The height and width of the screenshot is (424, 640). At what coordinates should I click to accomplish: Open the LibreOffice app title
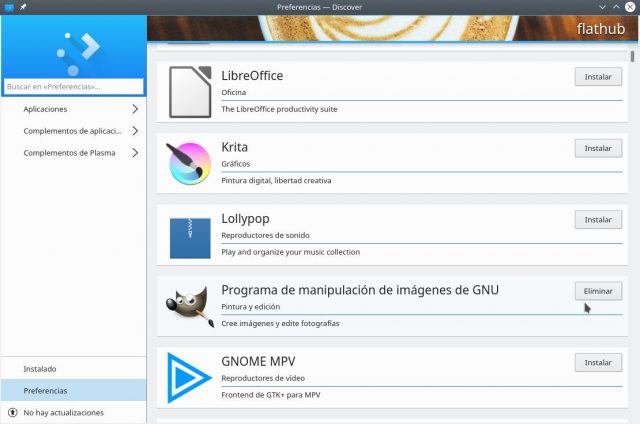point(252,76)
